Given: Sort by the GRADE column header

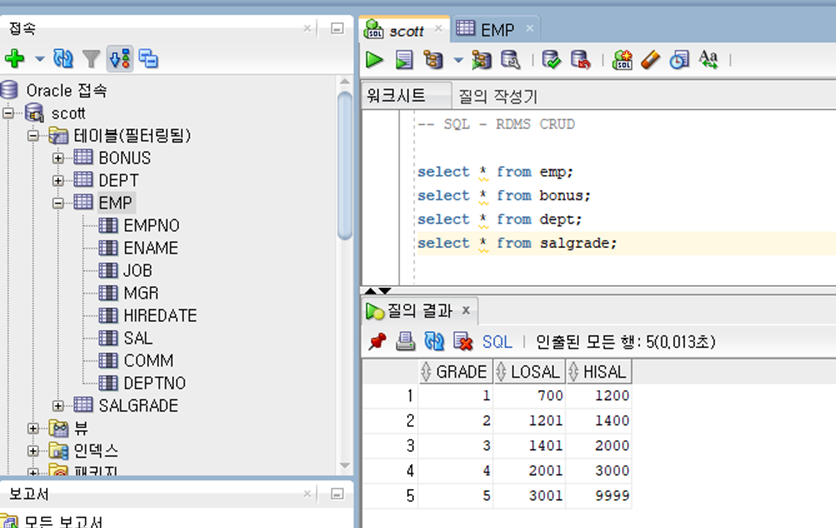Looking at the screenshot, I should click(456, 372).
